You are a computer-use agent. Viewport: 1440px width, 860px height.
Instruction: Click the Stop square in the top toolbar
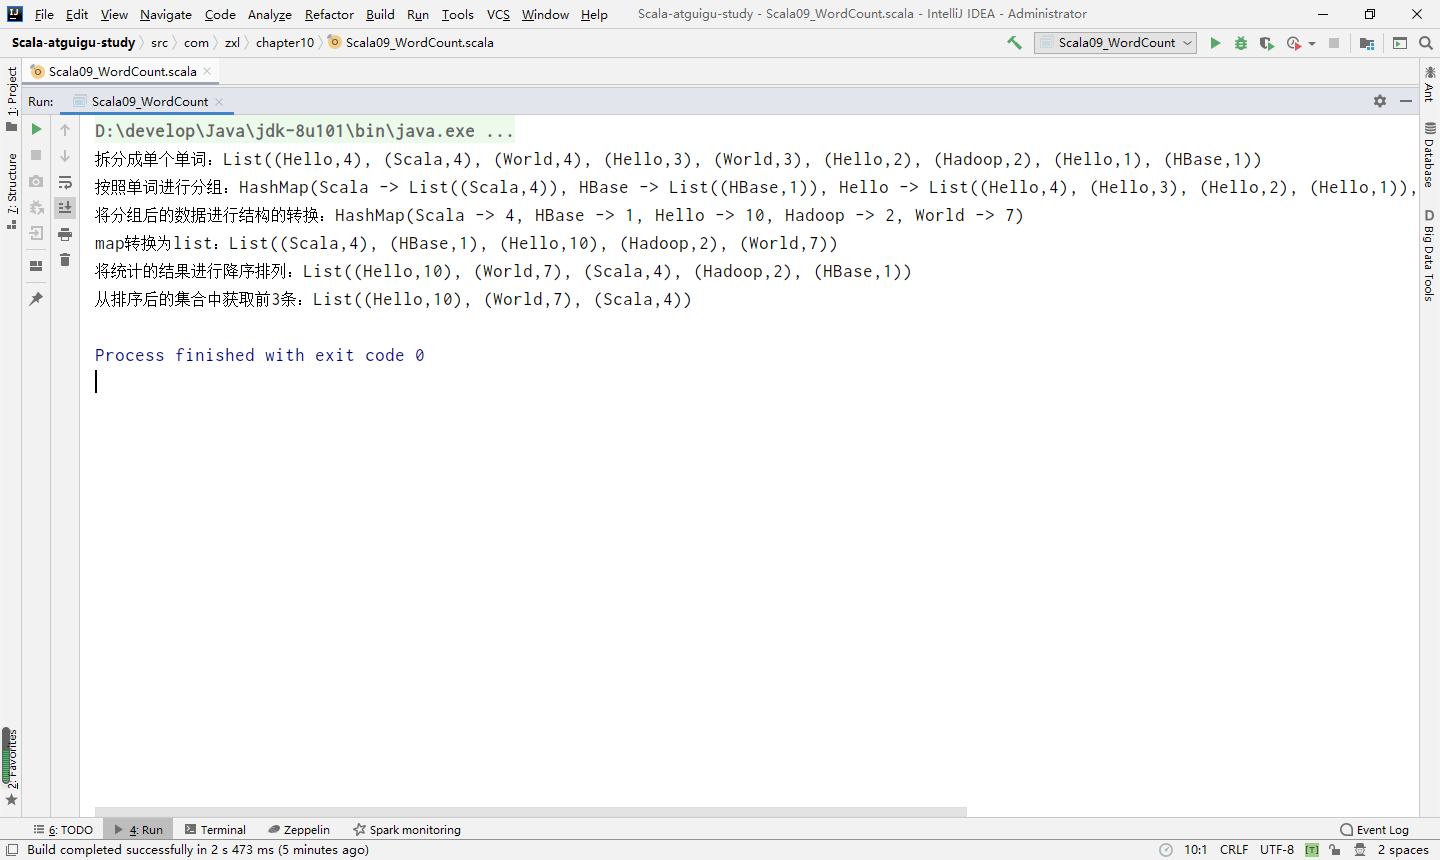[1334, 43]
